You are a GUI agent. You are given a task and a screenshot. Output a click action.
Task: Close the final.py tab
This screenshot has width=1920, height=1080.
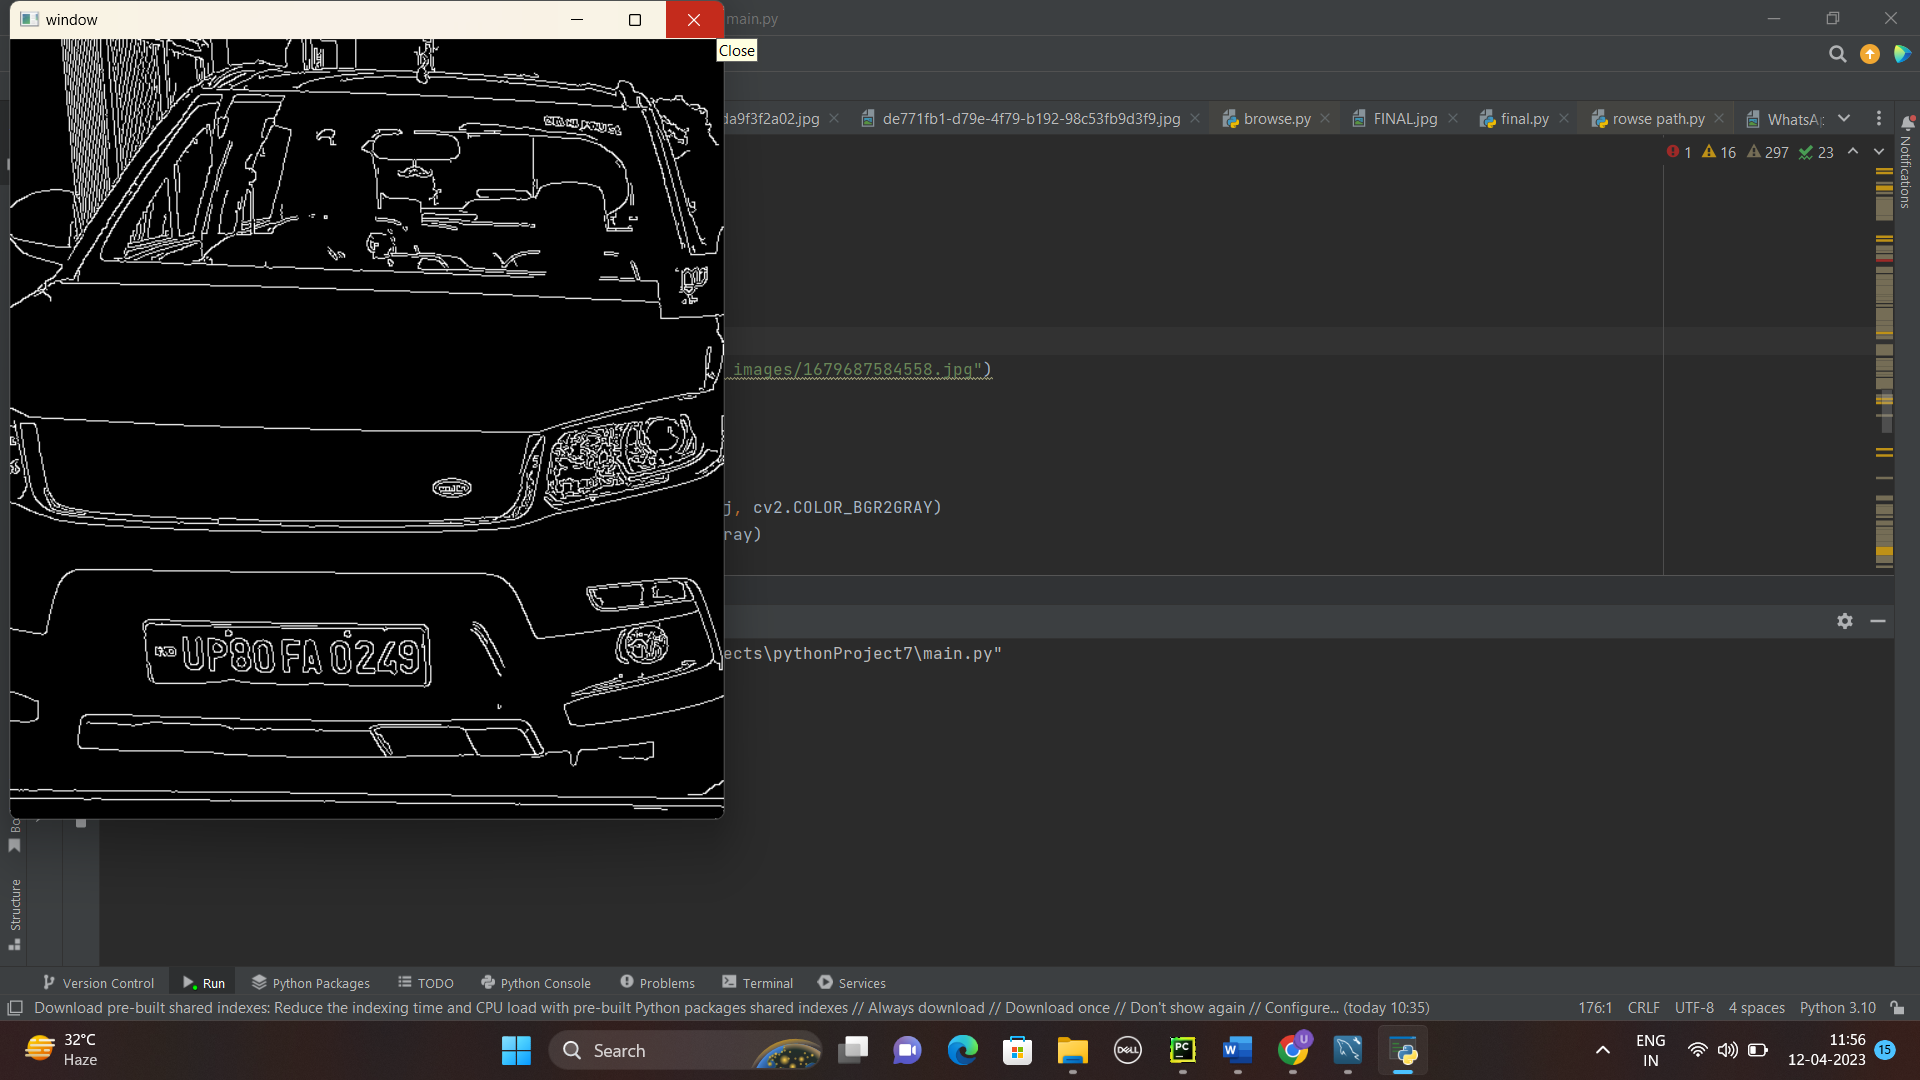coord(1564,118)
